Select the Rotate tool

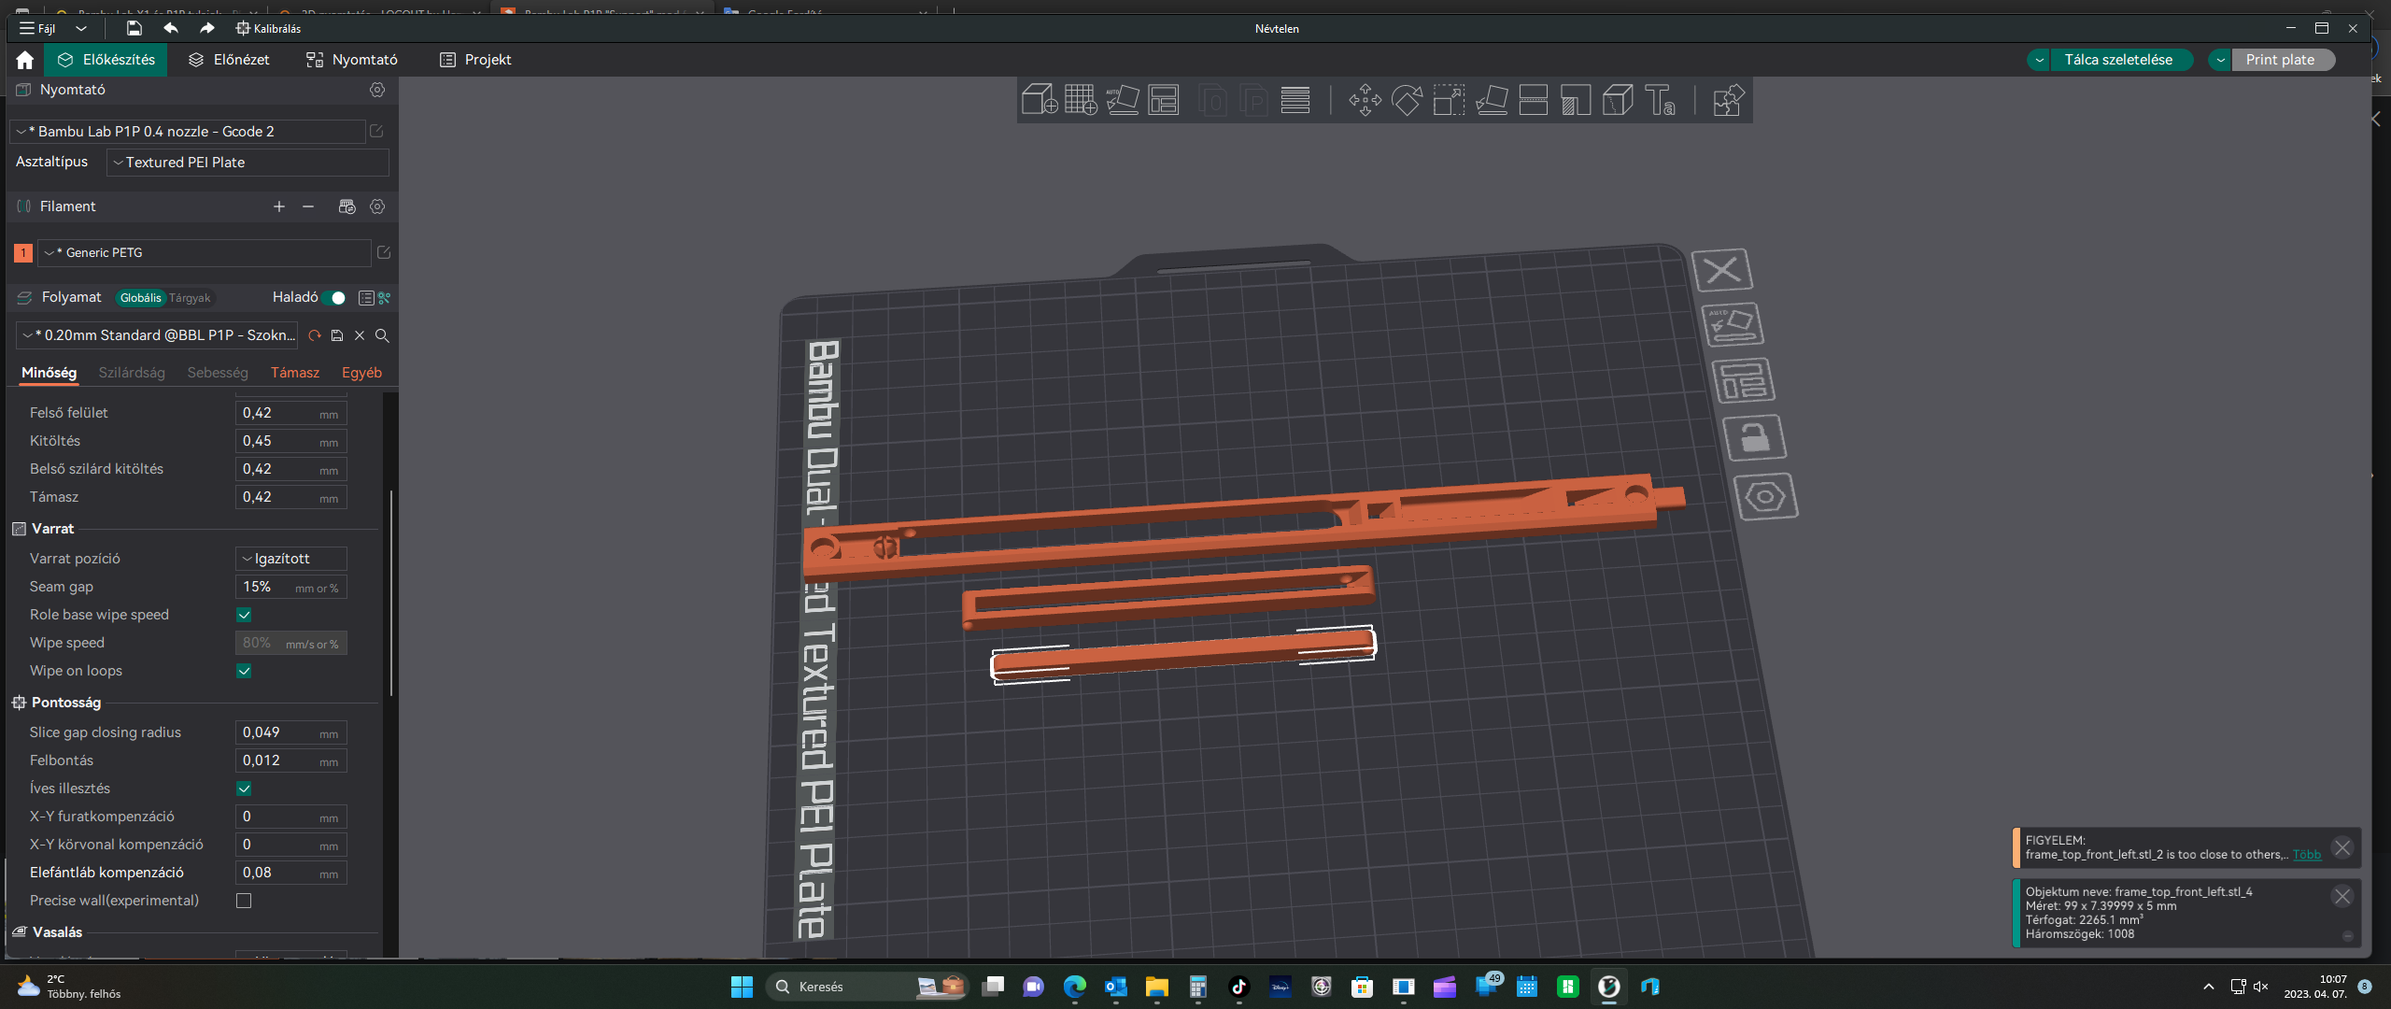coord(1407,100)
